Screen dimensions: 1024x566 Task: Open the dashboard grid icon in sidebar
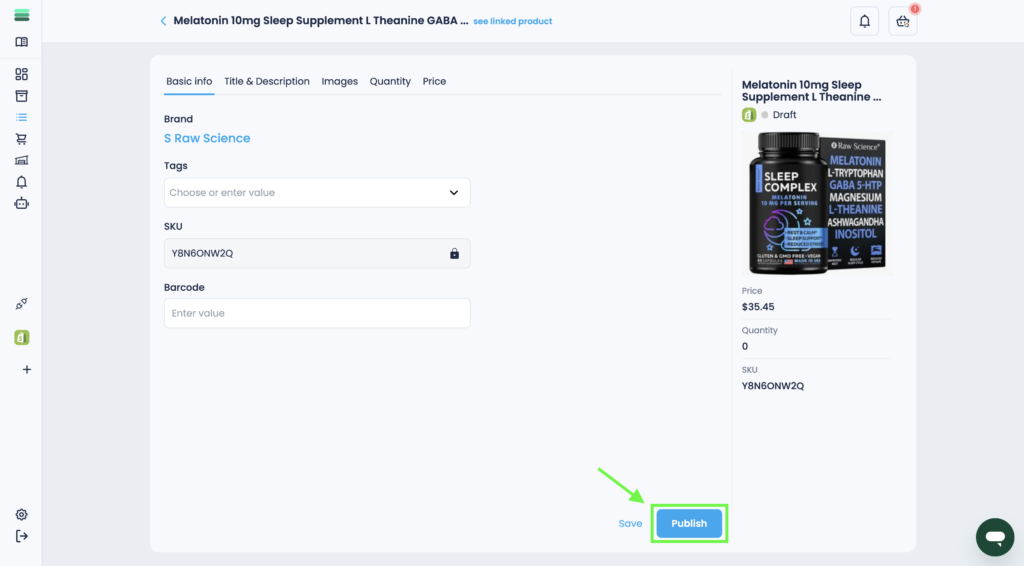pos(21,74)
